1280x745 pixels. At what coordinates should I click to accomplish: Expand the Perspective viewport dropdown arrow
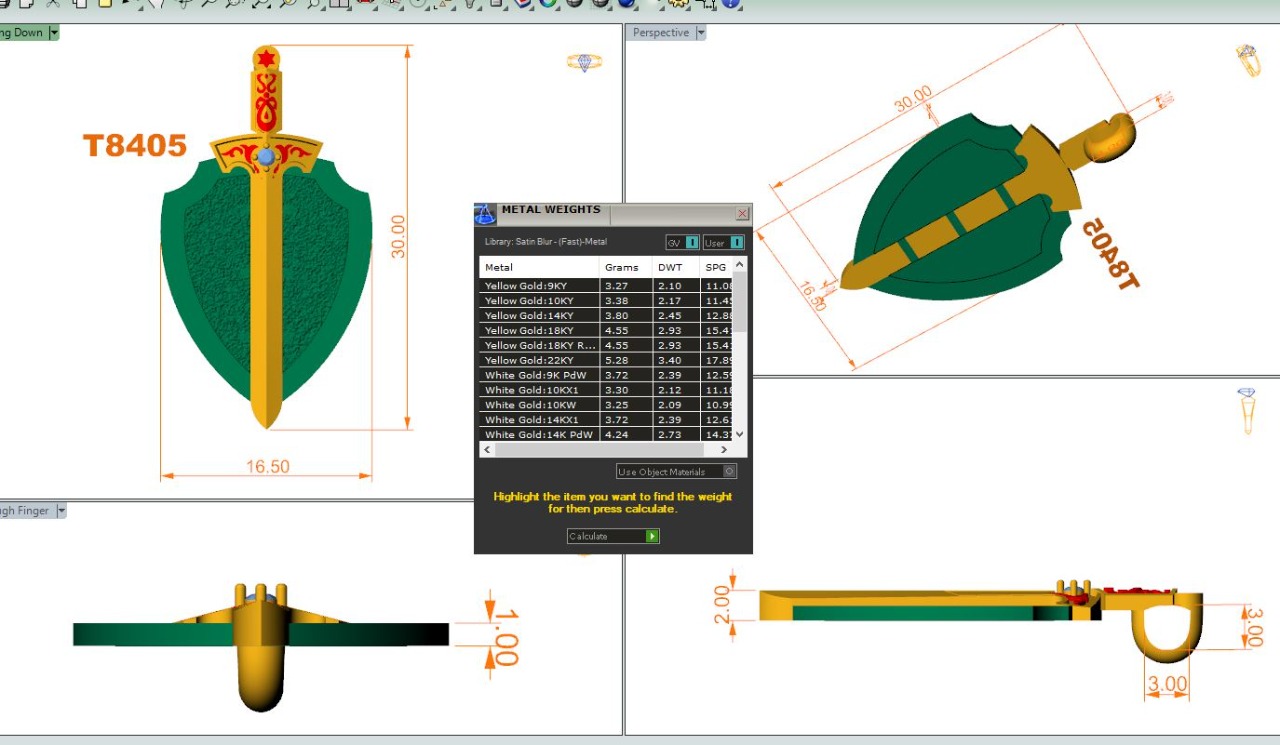pyautogui.click(x=700, y=33)
